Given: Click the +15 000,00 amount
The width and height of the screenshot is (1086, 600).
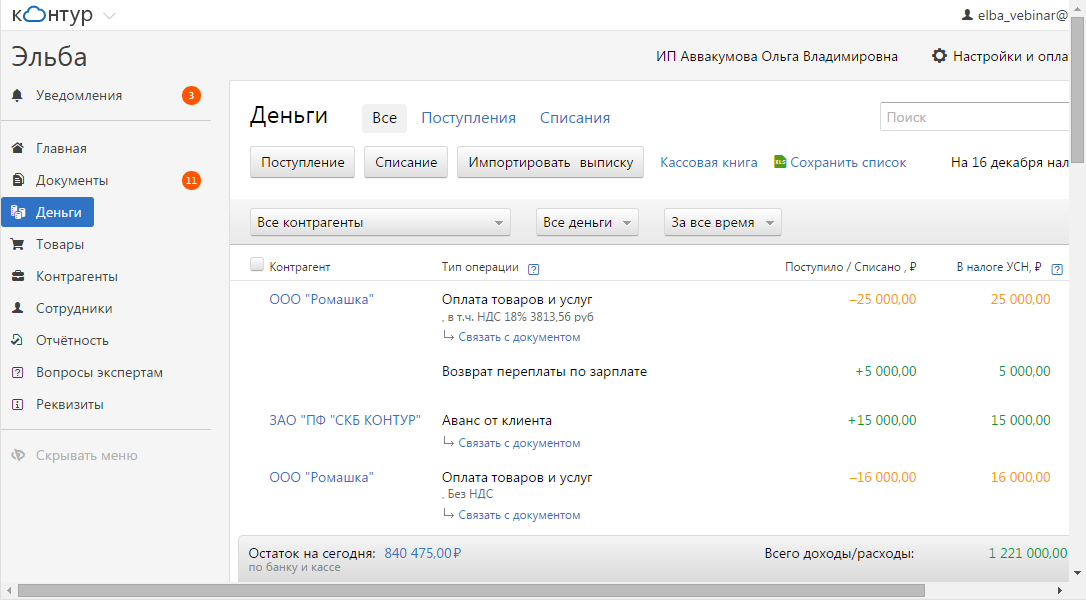Looking at the screenshot, I should pos(882,420).
